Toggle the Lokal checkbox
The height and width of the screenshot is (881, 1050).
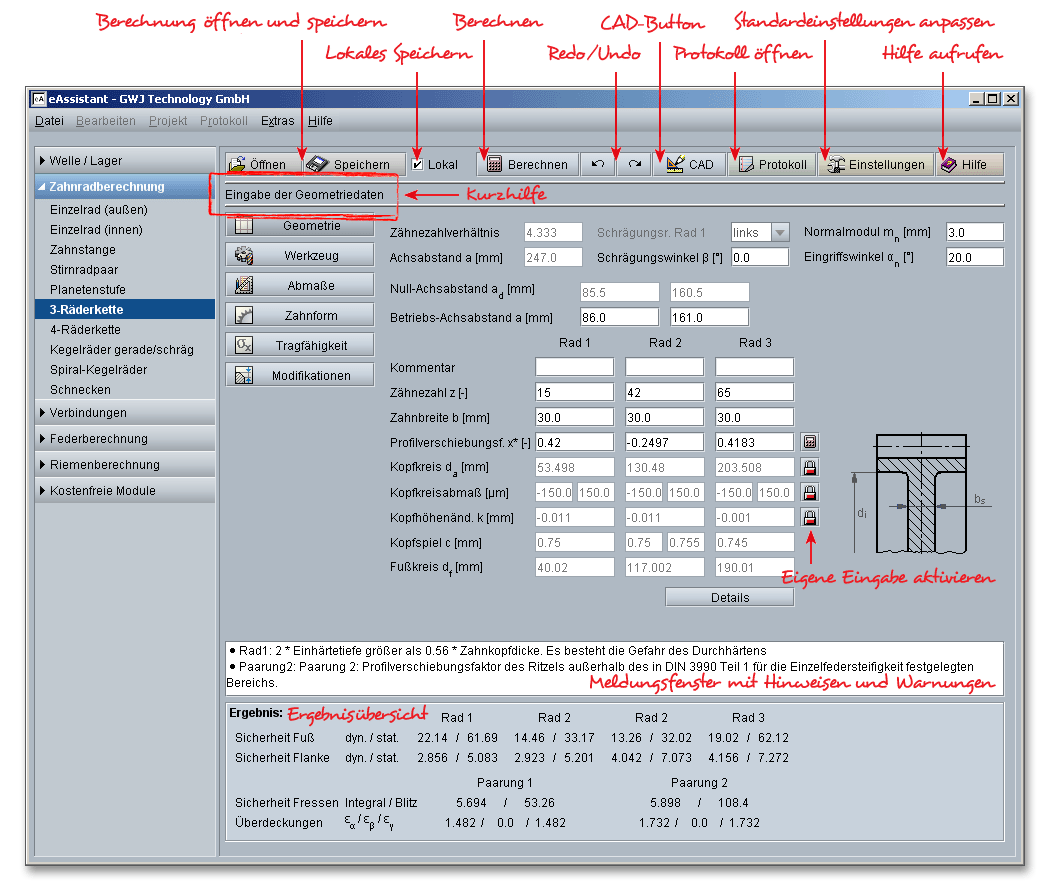418,165
